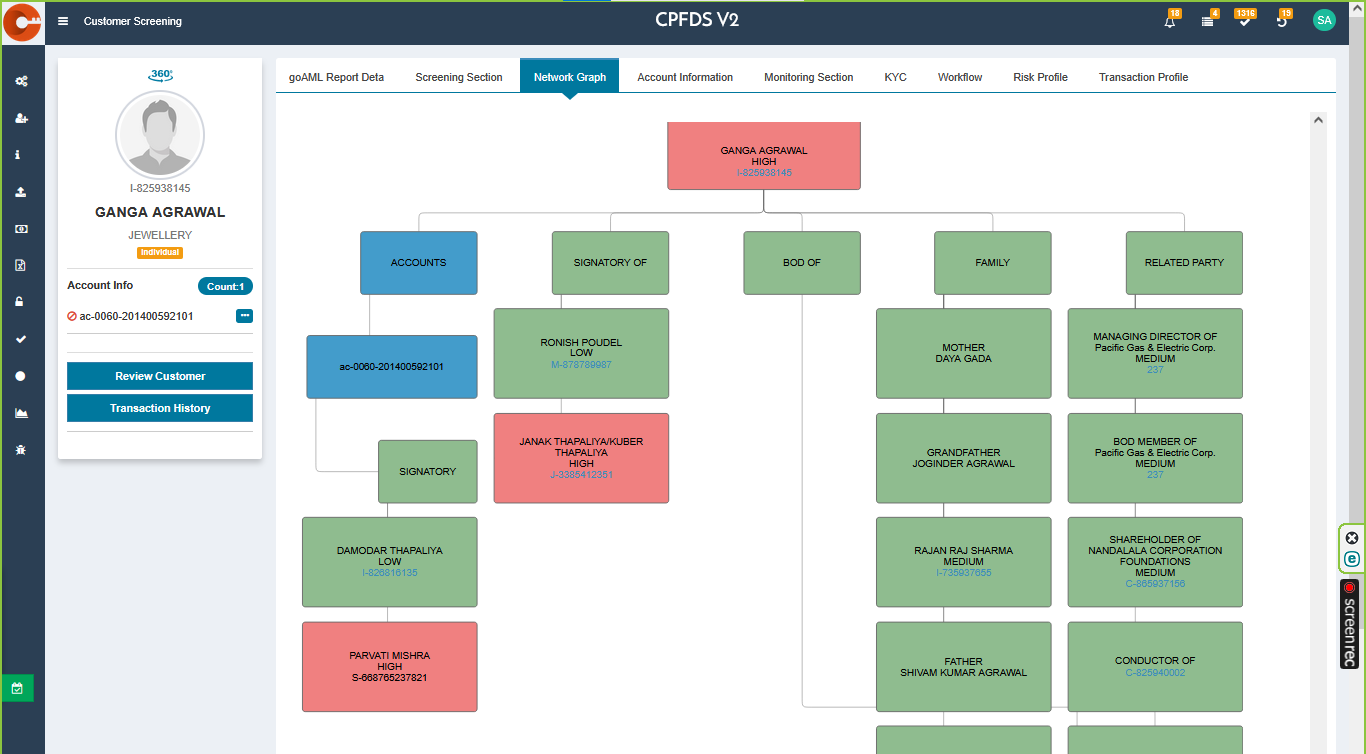Open the SA user avatar menu
Viewport: 1366px width, 754px height.
(x=1324, y=20)
